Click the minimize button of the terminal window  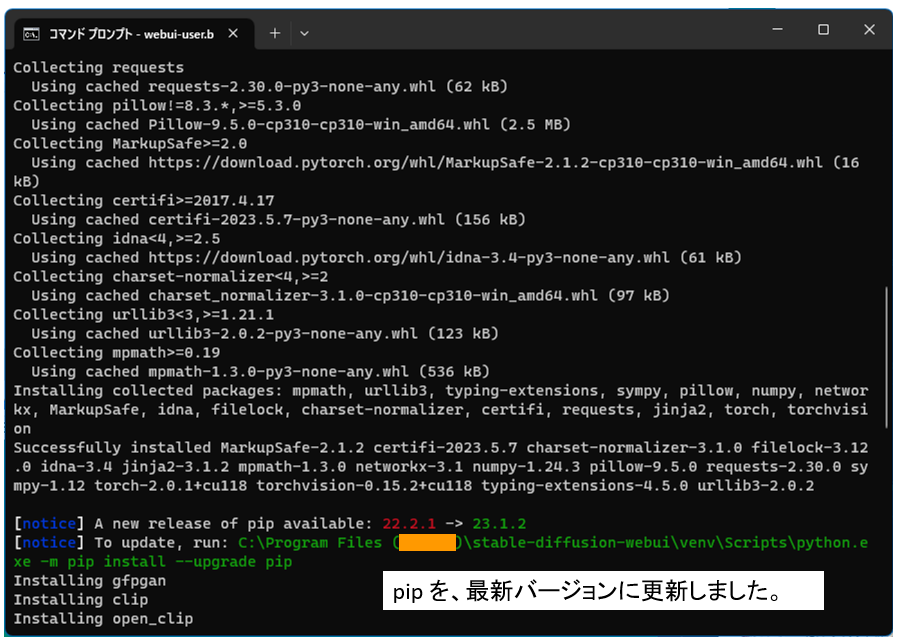pyautogui.click(x=778, y=32)
